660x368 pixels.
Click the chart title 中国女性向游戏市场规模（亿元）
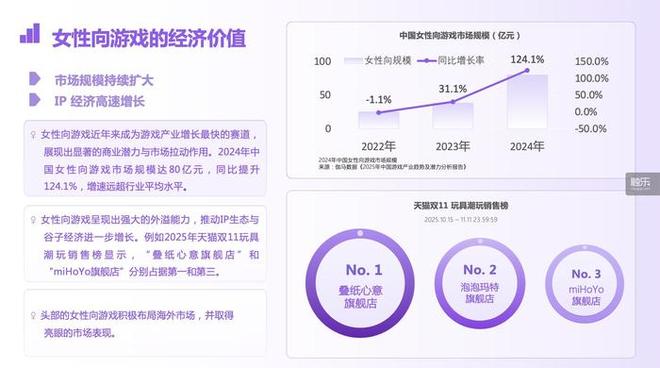(460, 36)
